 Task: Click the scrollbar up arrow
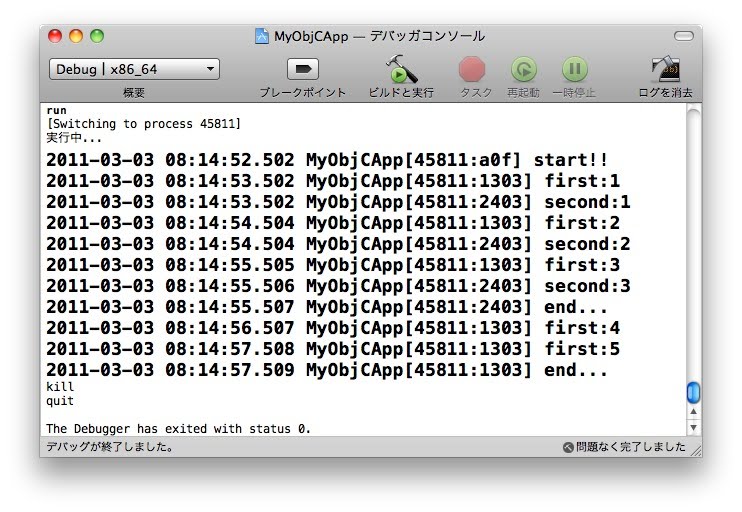(693, 412)
